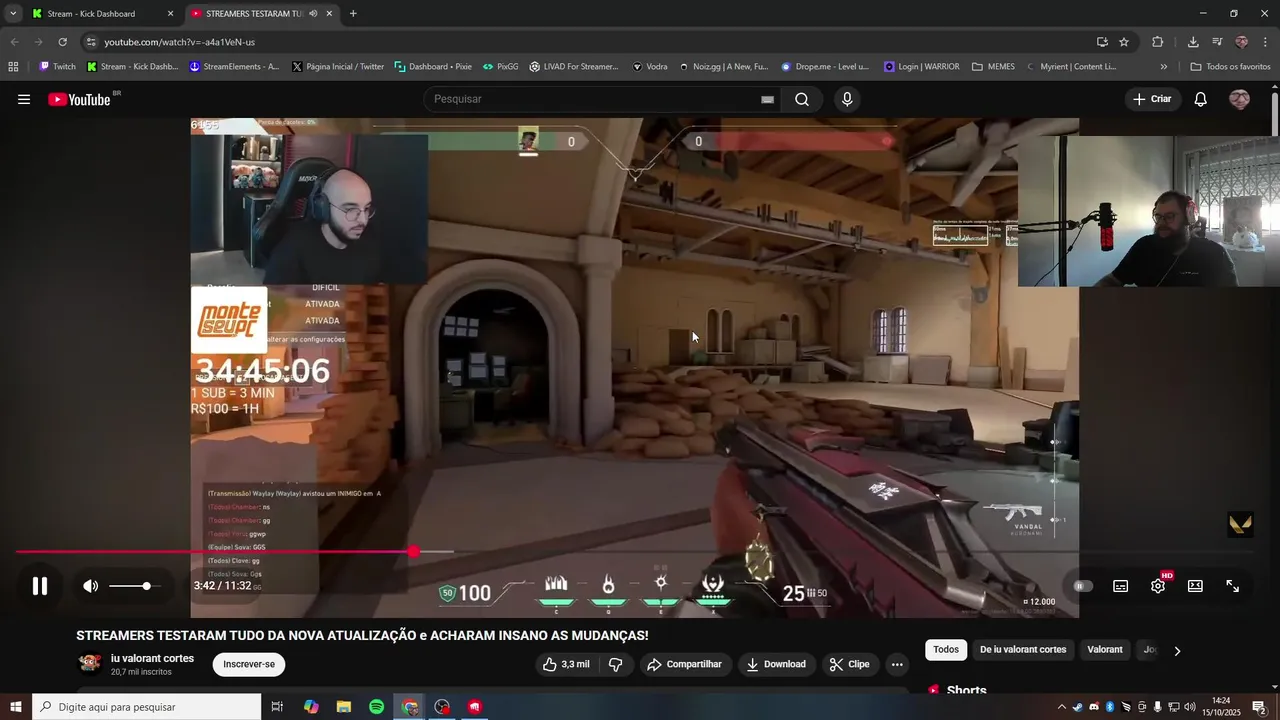Open Chrome three-dot menu
The image size is (1280, 720).
click(x=1265, y=42)
